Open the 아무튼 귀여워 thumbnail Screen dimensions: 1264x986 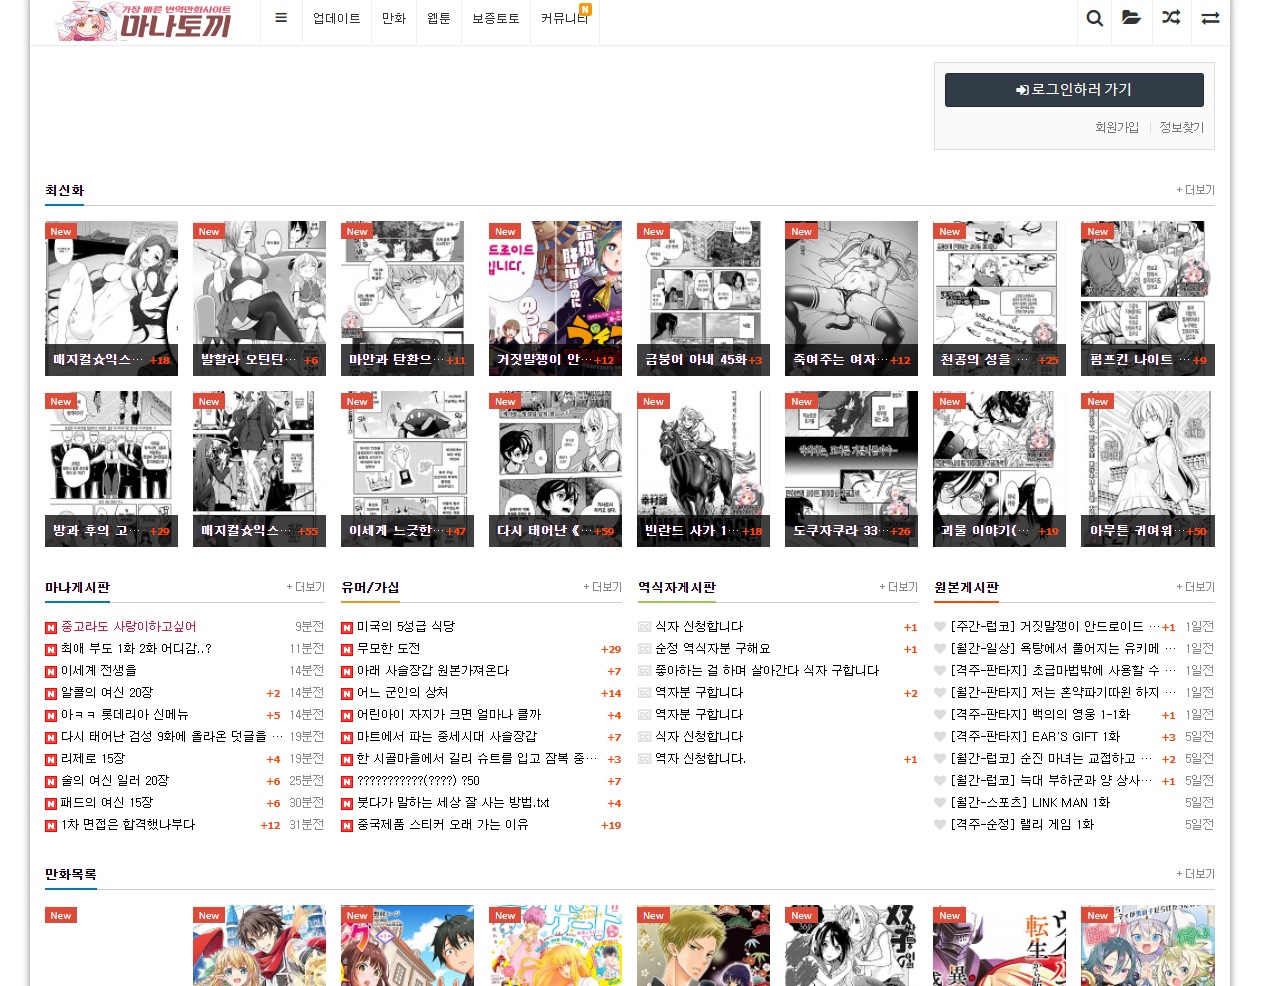coord(1148,469)
